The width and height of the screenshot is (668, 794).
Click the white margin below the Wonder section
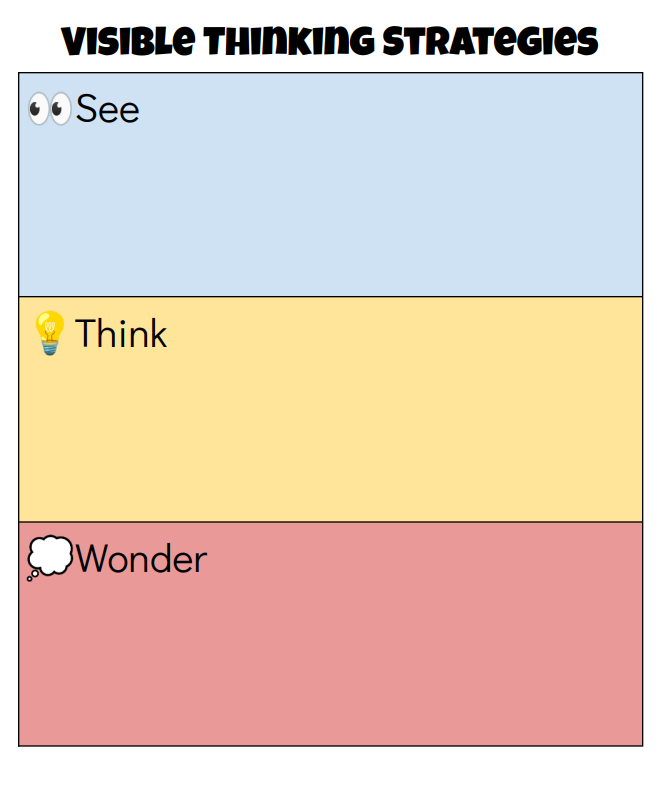tap(330, 770)
